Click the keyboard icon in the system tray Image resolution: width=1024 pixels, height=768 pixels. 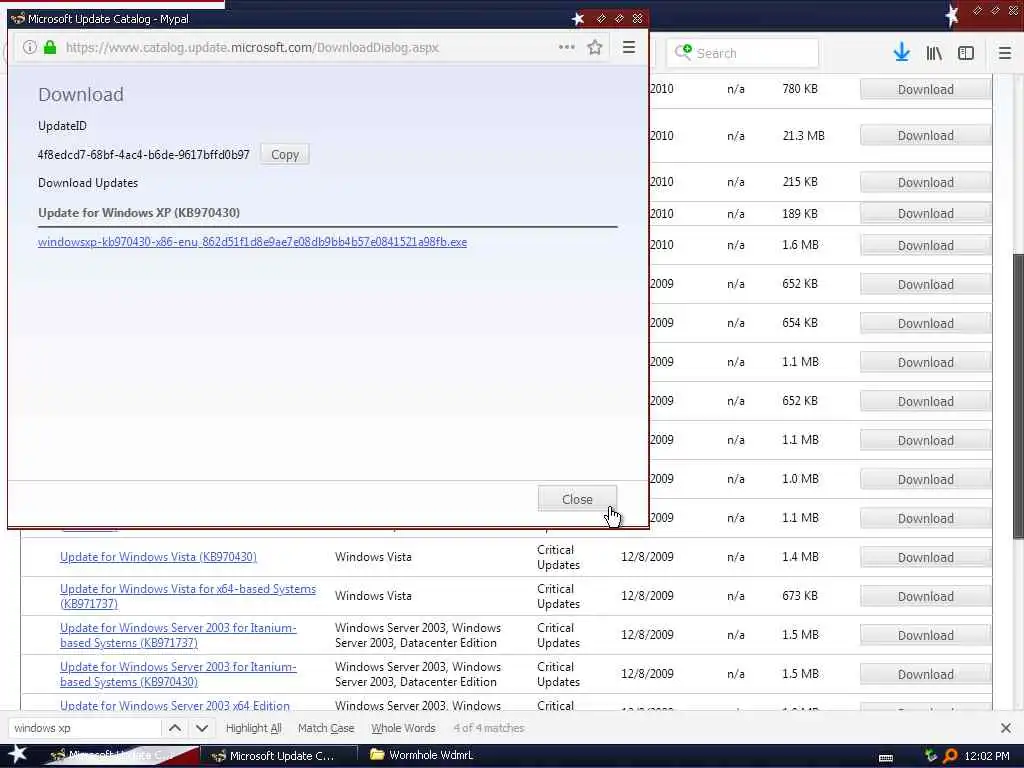coord(886,758)
